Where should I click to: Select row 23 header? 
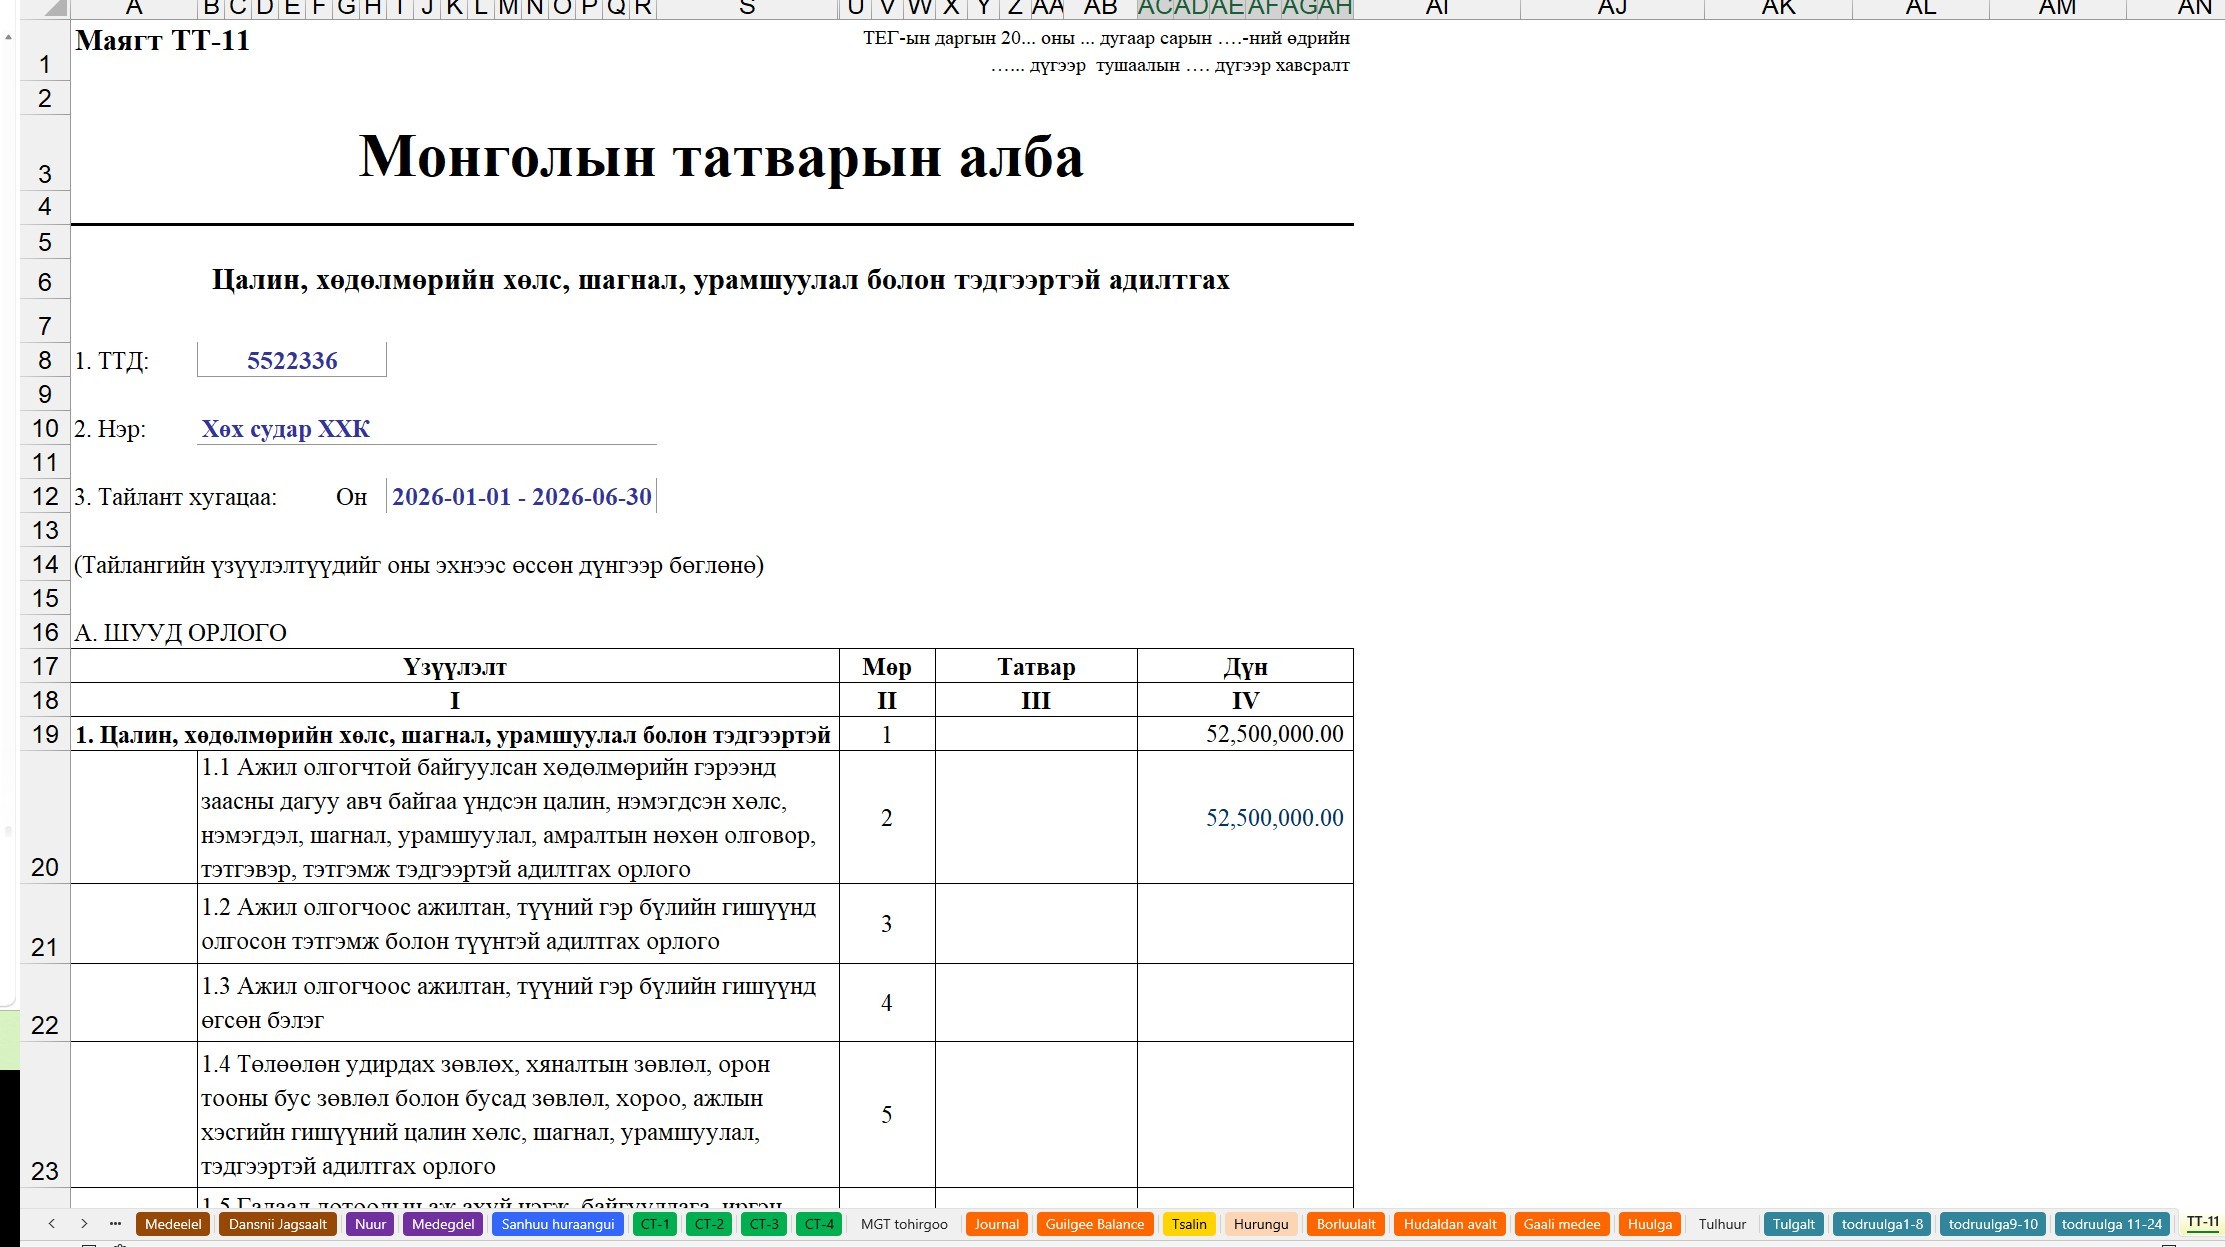(45, 1115)
